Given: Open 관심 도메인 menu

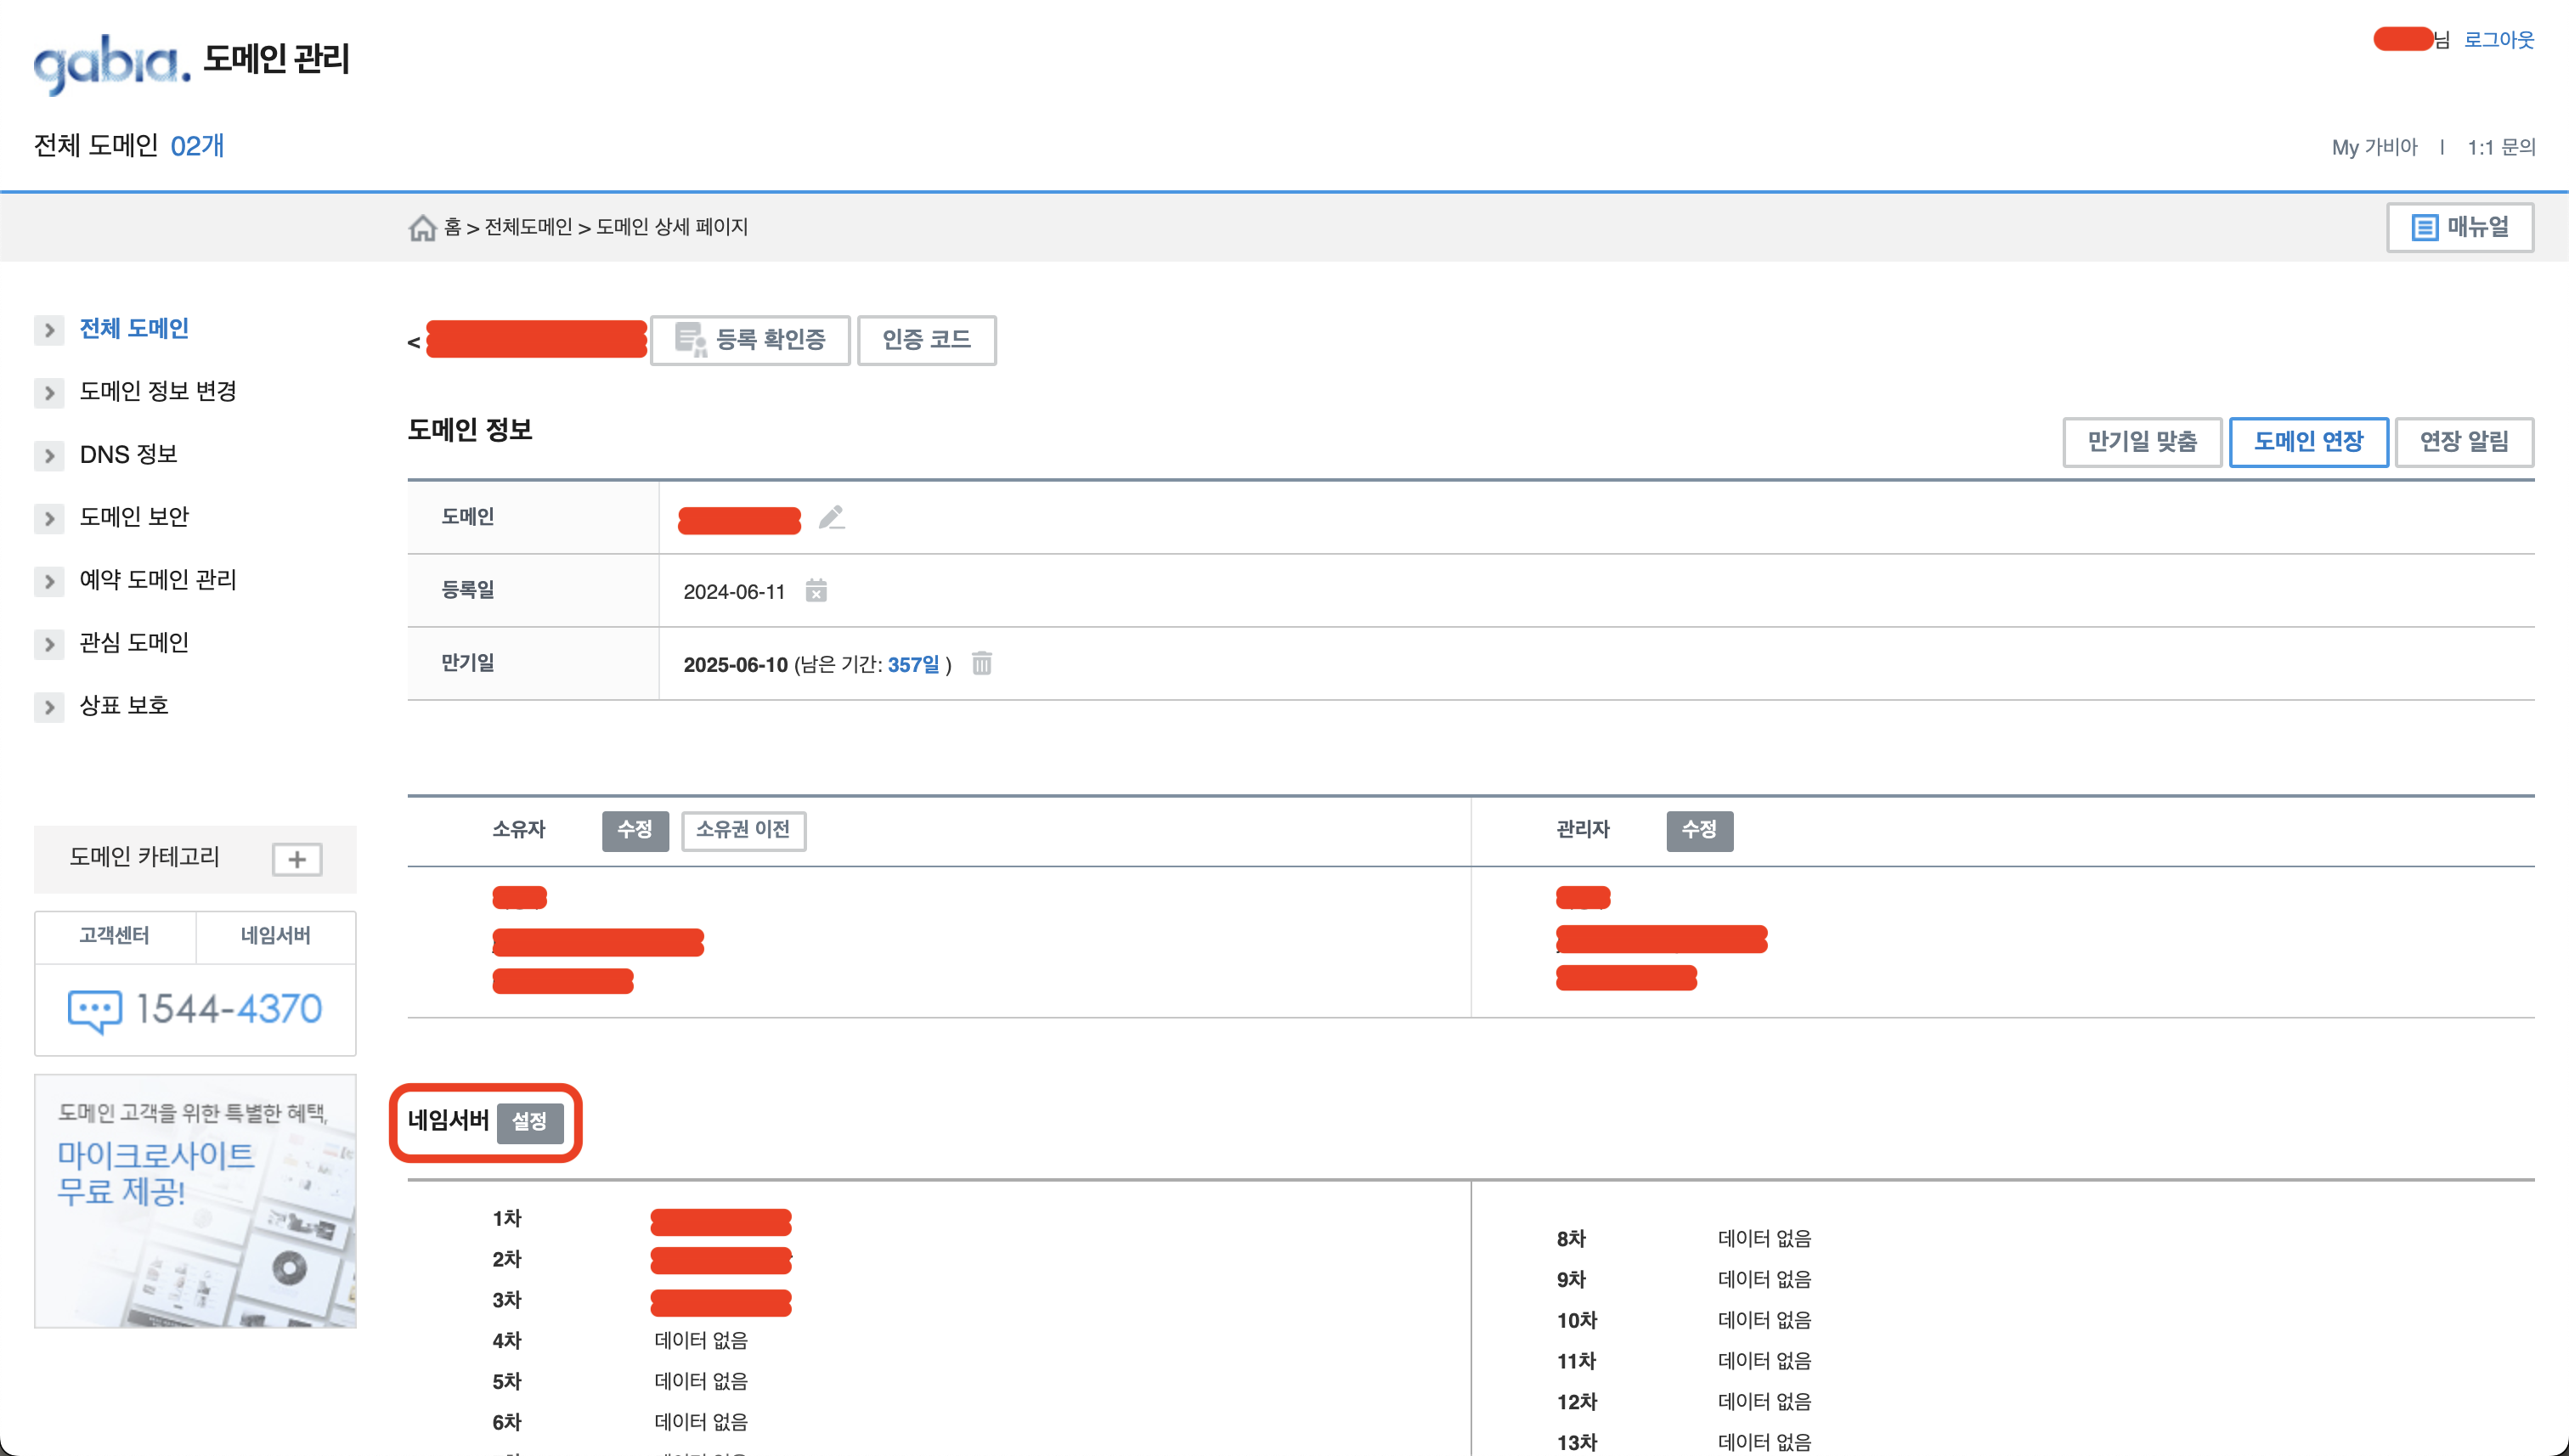Looking at the screenshot, I should pyautogui.click(x=134, y=643).
